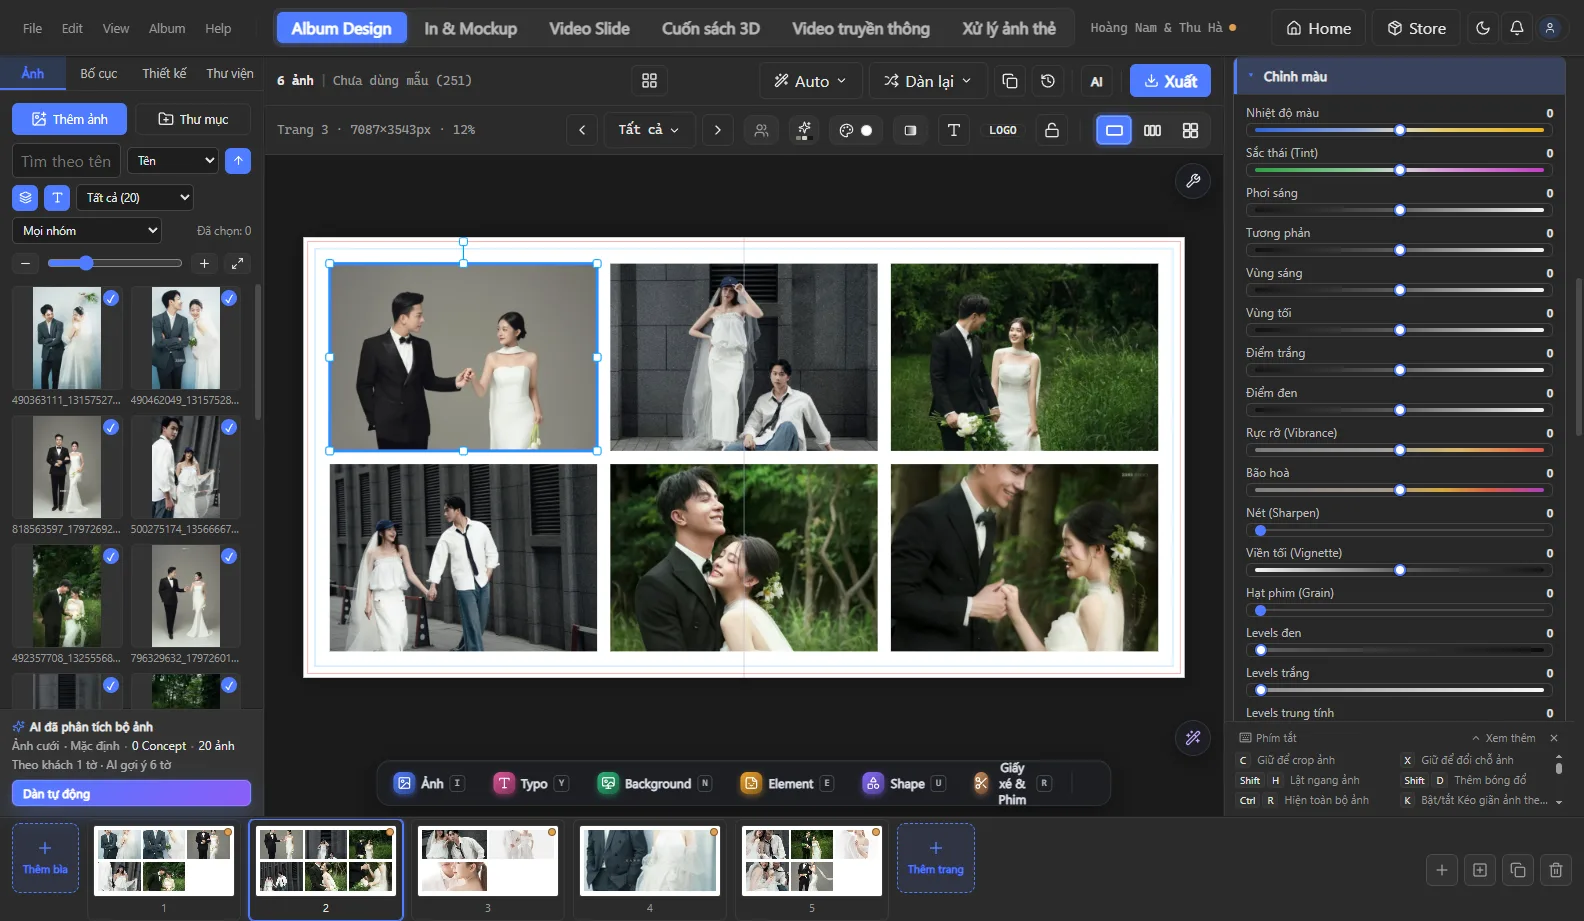Click the trash icon in the page strip
Screen dimensions: 1584x921
click(x=1556, y=870)
